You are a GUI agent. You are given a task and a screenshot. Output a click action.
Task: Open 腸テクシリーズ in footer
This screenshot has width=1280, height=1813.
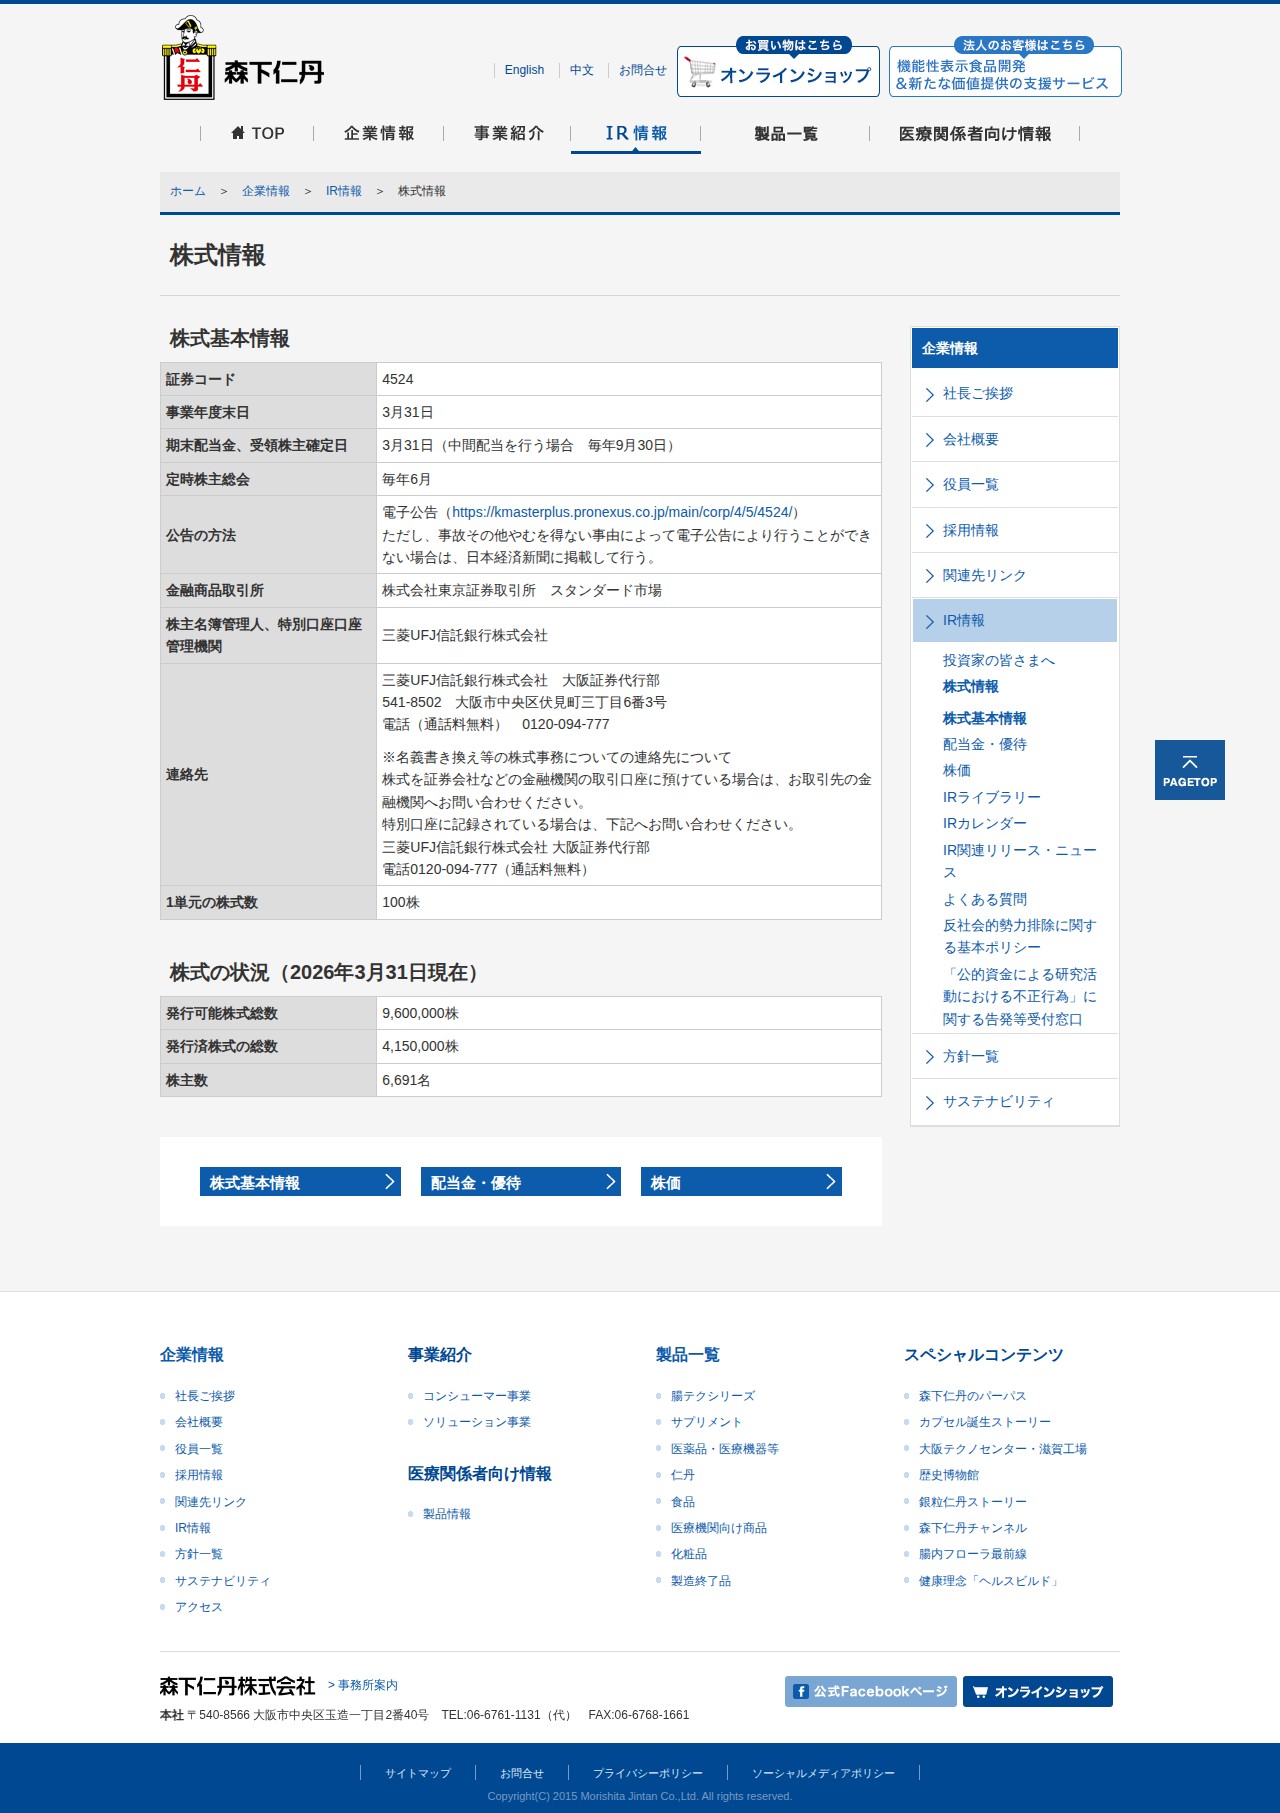[713, 1396]
